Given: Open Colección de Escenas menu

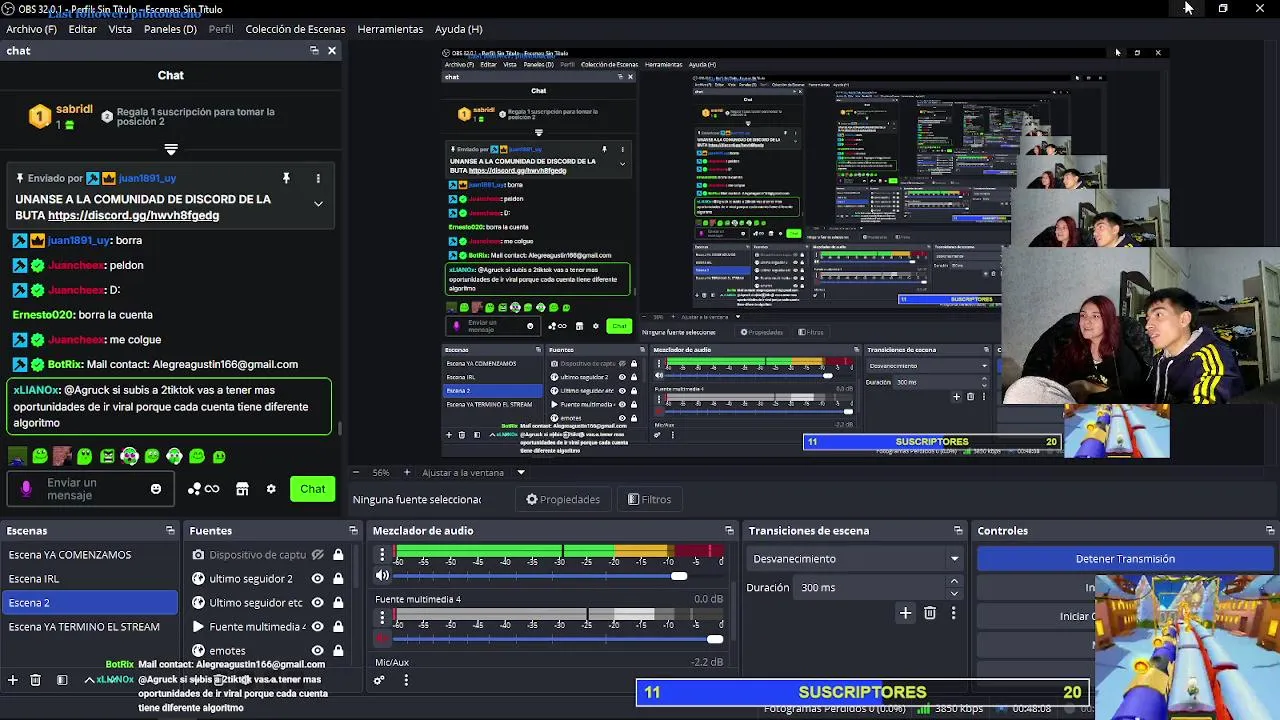Looking at the screenshot, I should coord(295,29).
